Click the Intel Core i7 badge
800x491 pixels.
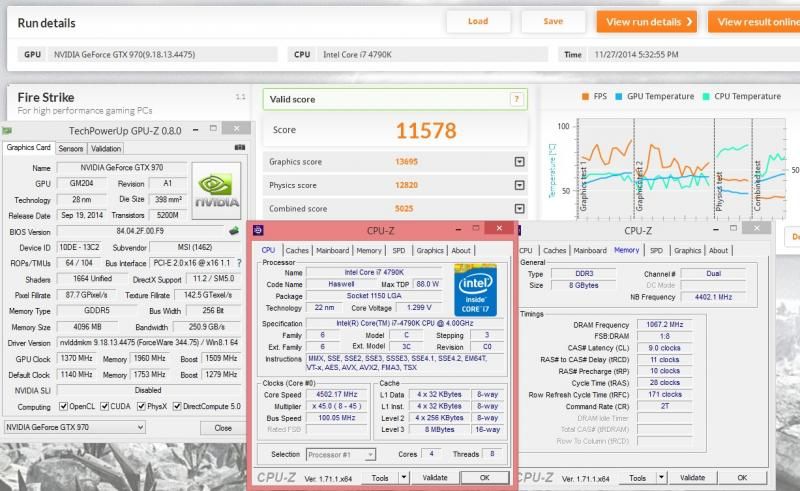[x=476, y=288]
